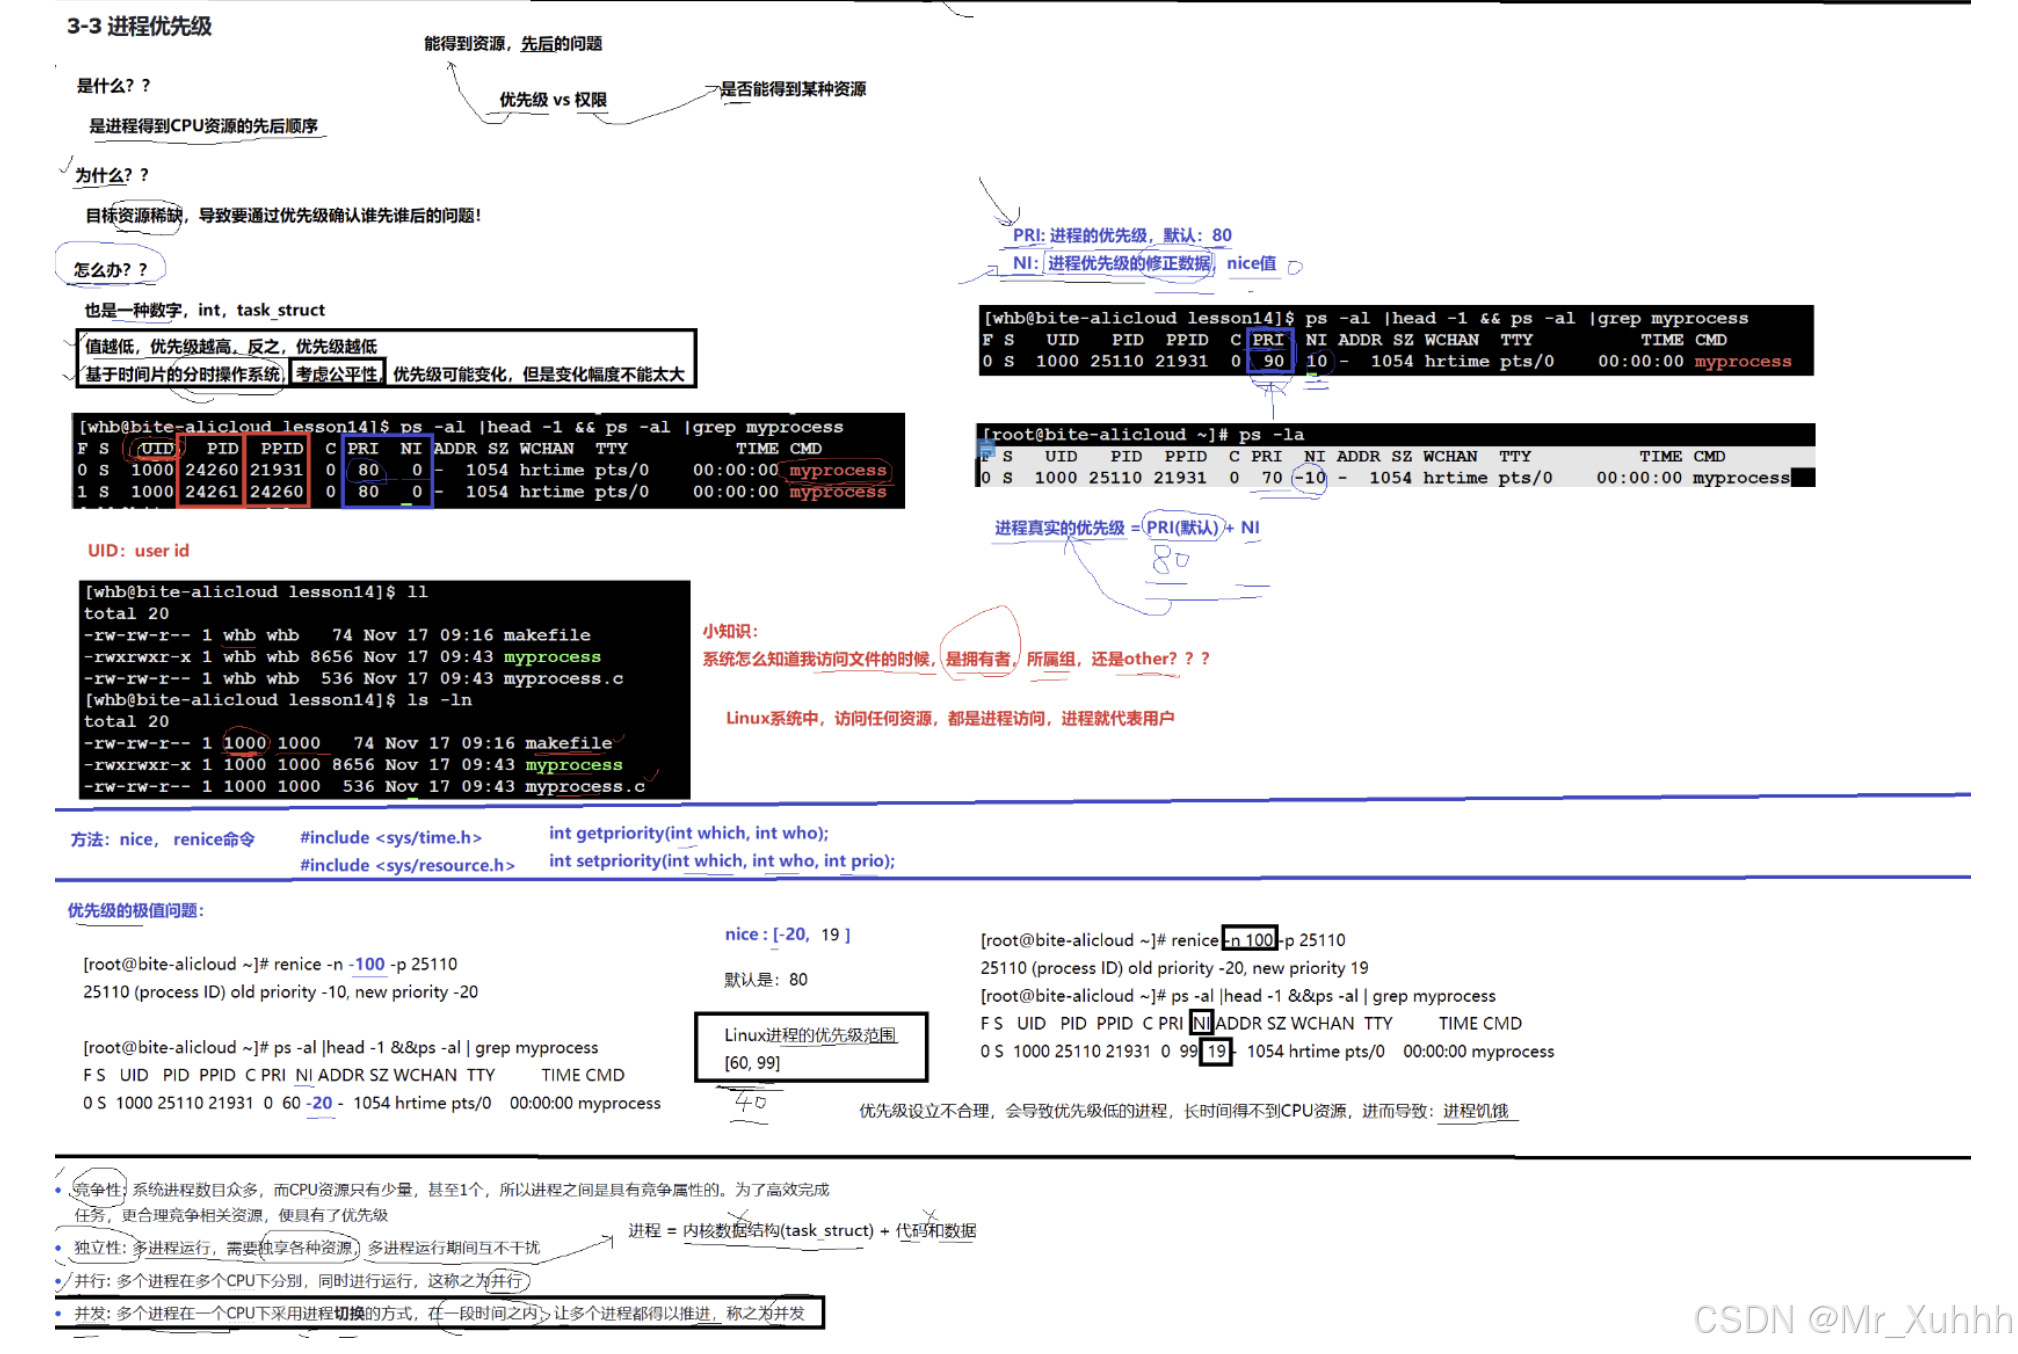This screenshot has width=2018, height=1354.
Task: Select "int getpriority(int which, int who);"
Action: click(x=689, y=833)
